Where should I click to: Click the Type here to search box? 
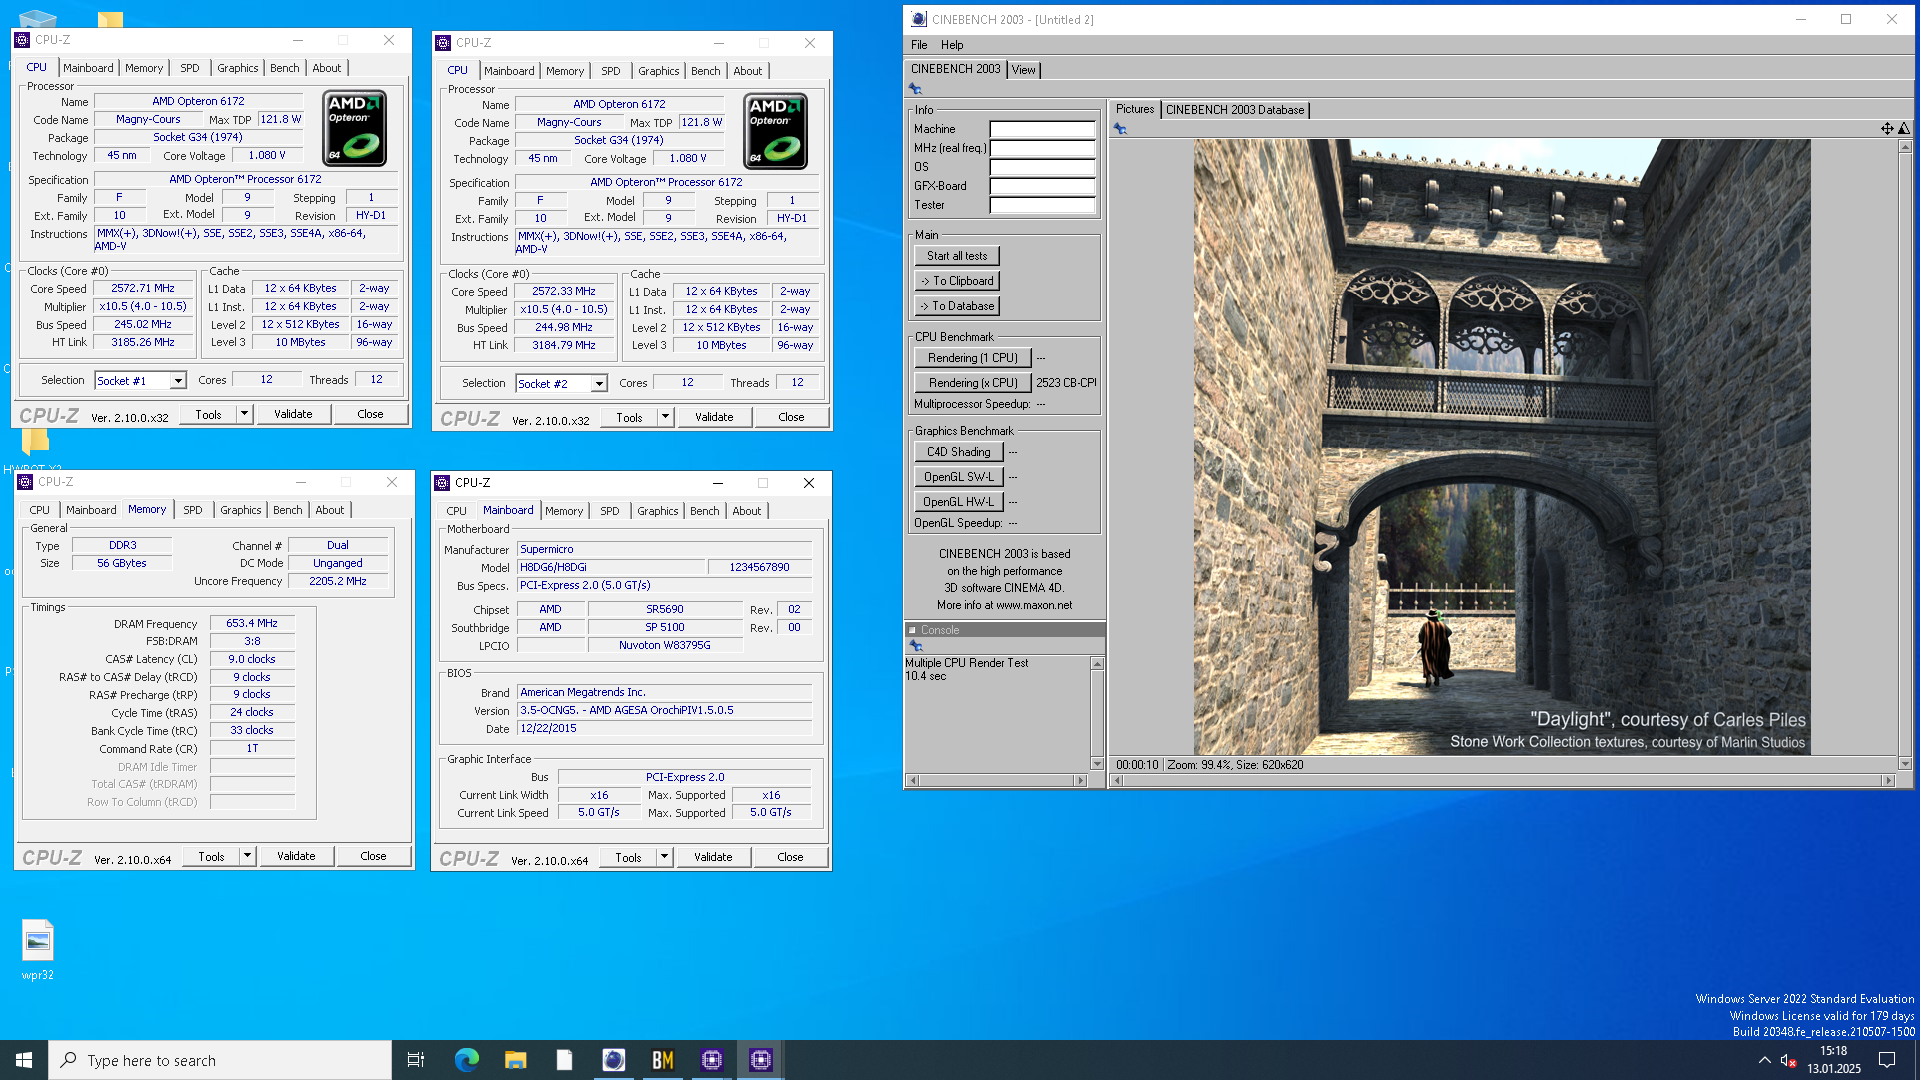pos(220,1060)
